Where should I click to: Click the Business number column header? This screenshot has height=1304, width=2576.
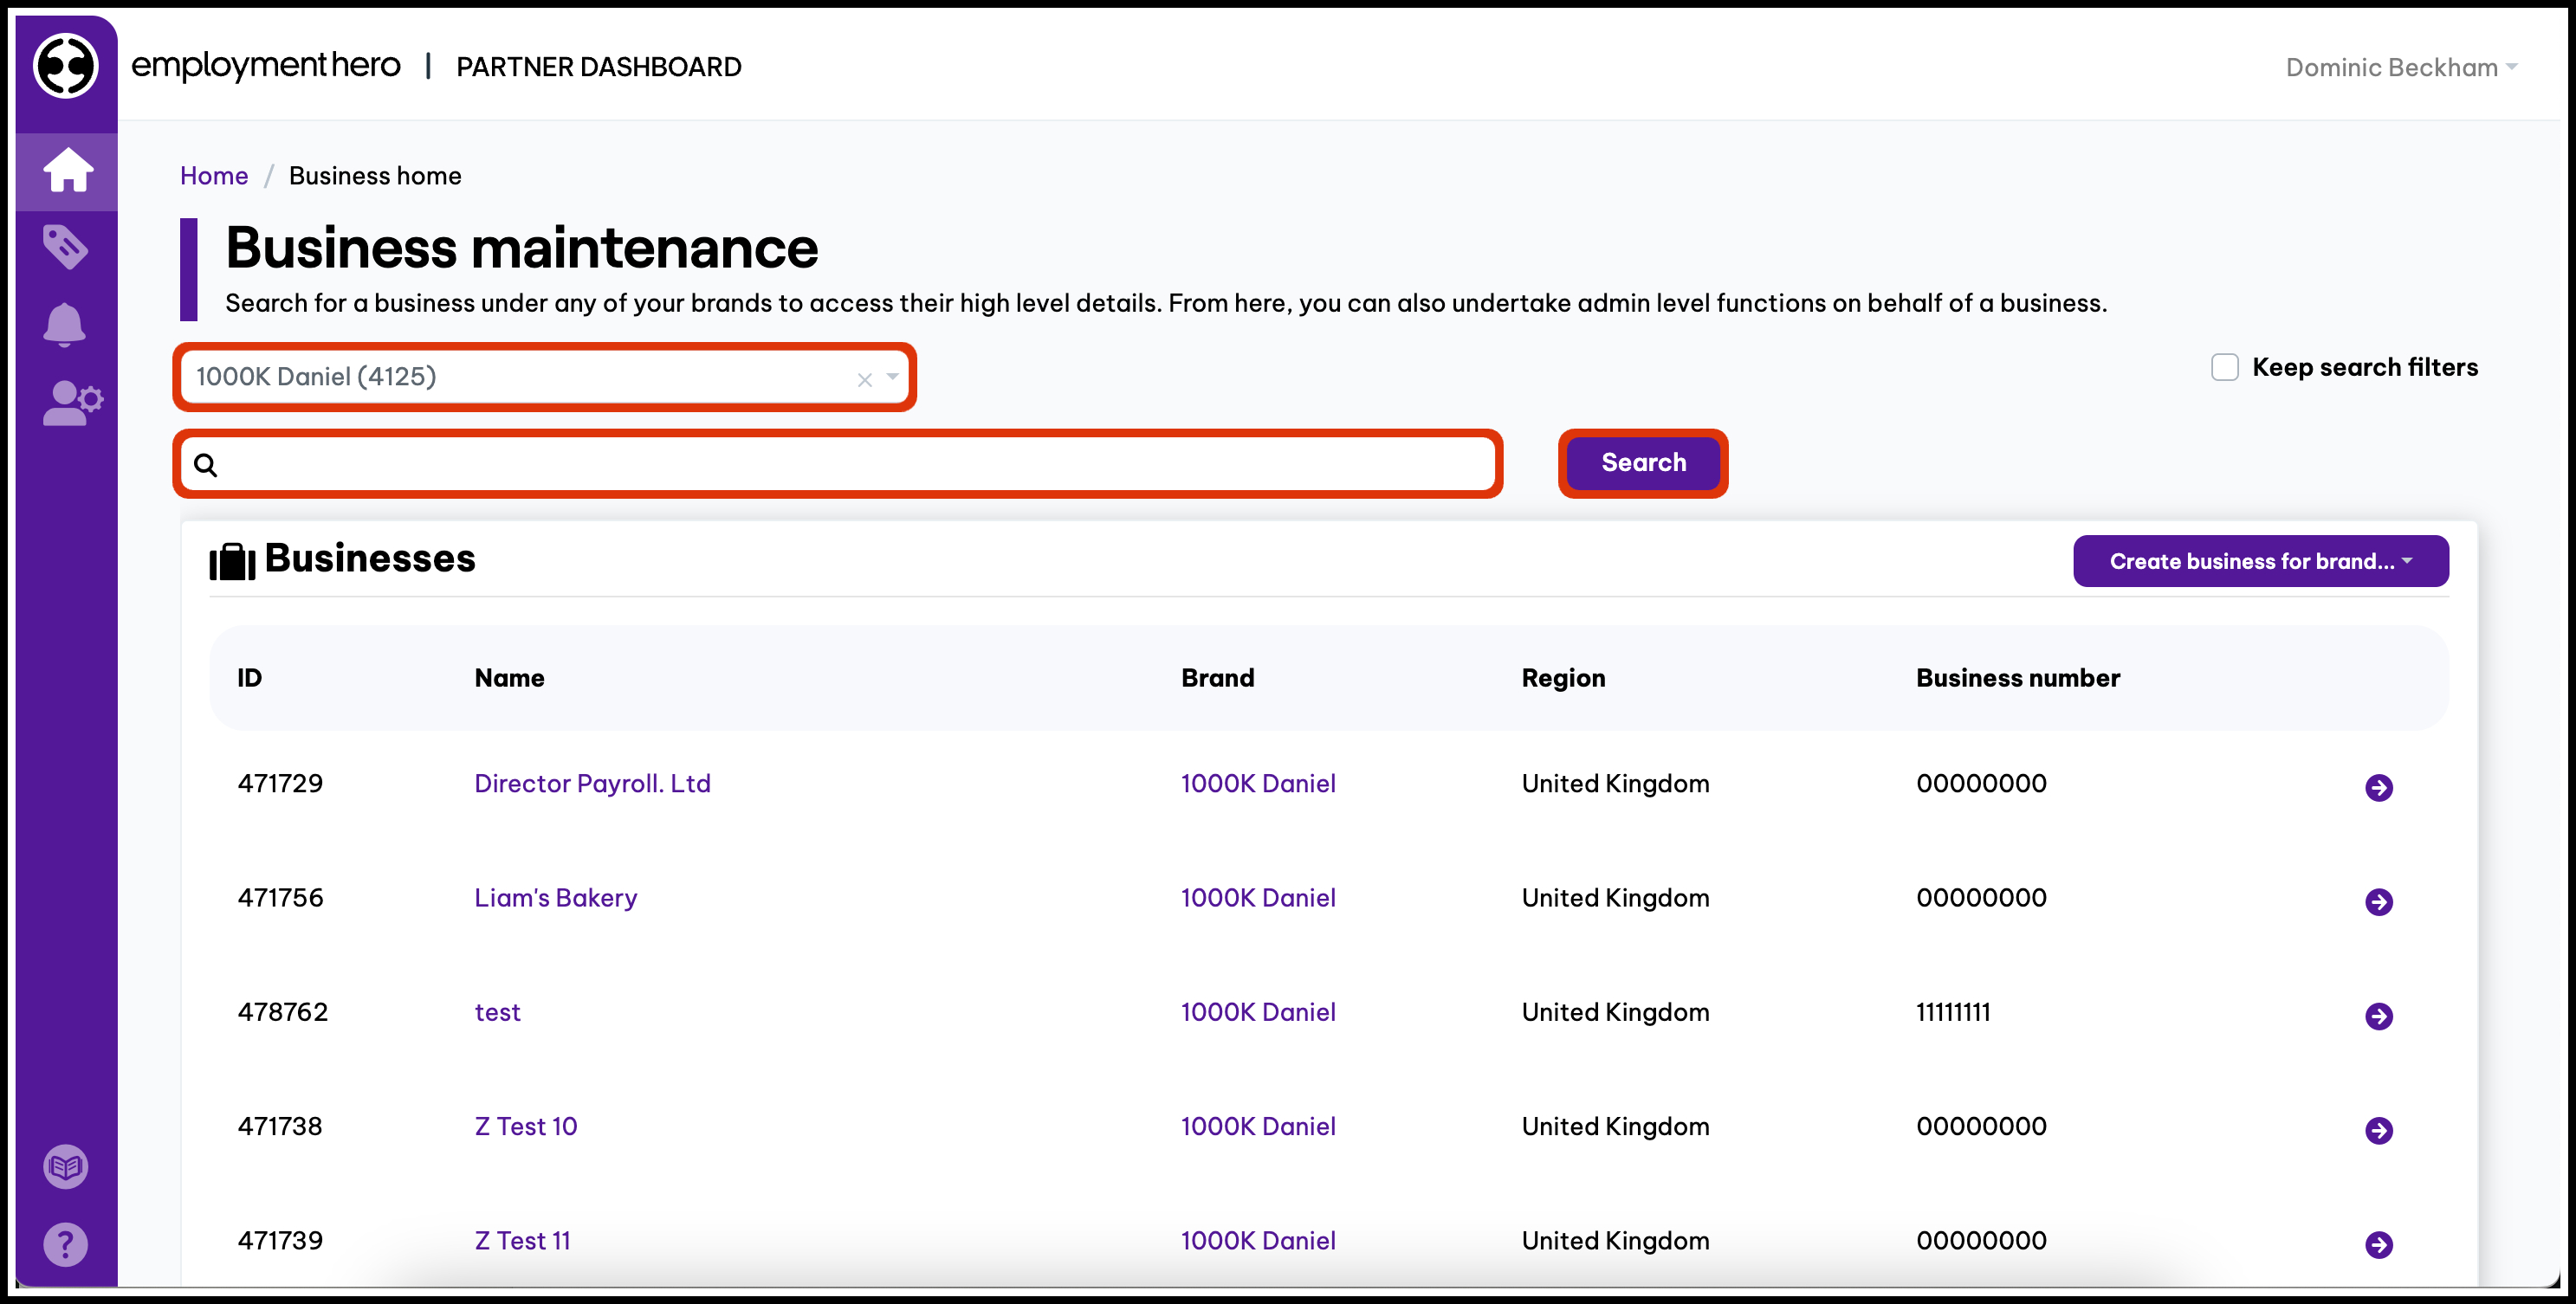tap(2018, 678)
